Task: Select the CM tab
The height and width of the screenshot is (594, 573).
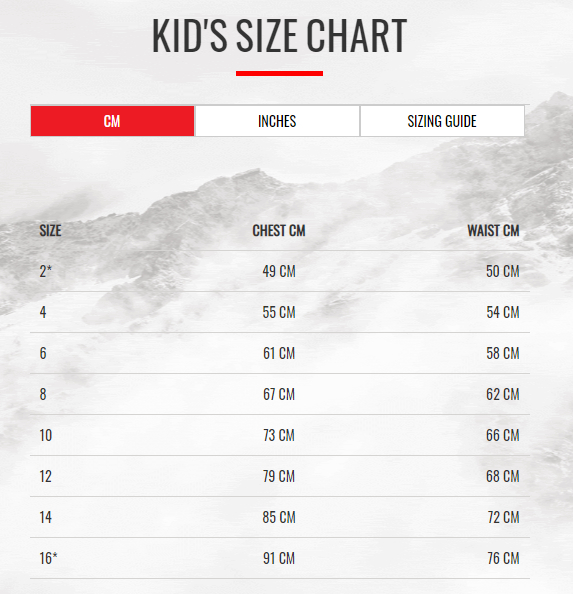Action: click(x=112, y=121)
